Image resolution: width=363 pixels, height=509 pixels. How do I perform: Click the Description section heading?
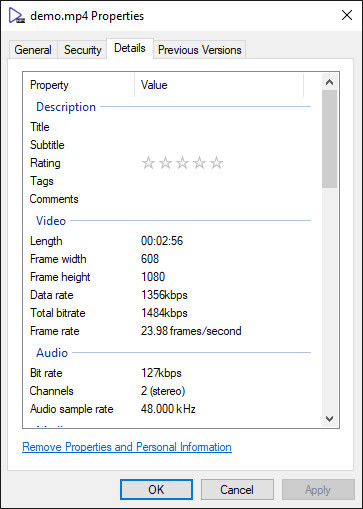pos(66,107)
